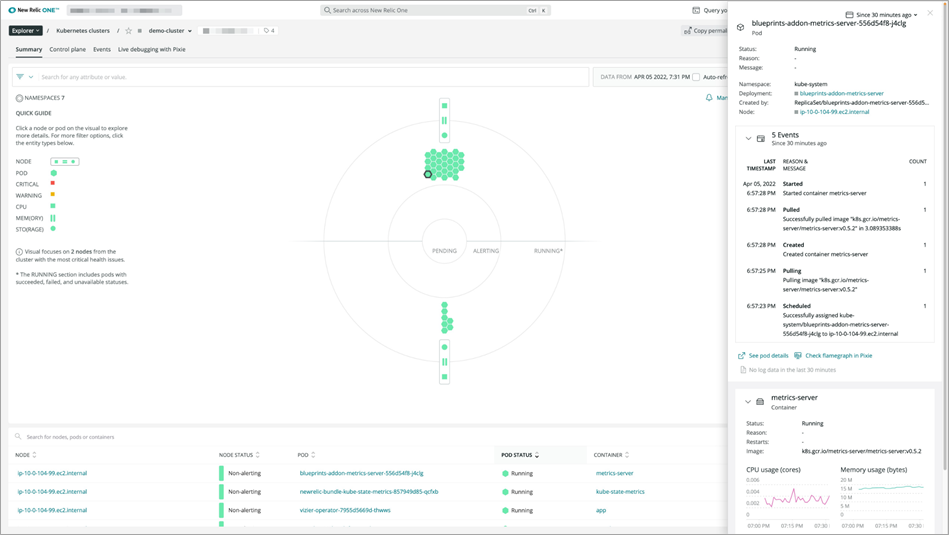This screenshot has height=535, width=949.
Task: Sort table by NODE column
Action: tap(26, 455)
